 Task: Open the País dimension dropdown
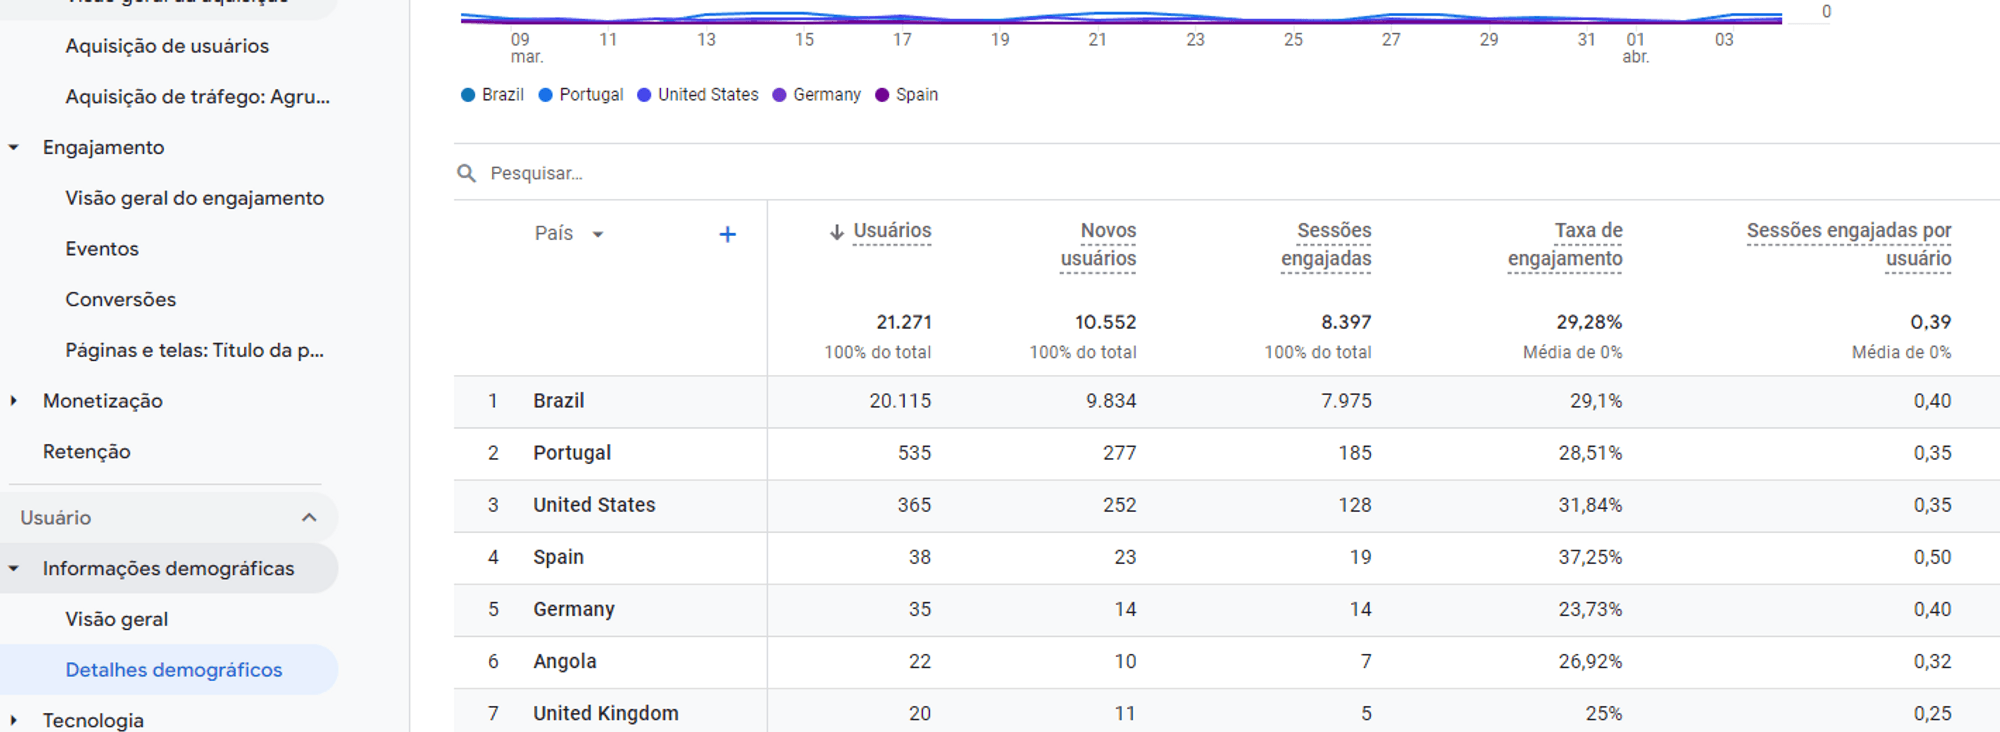[x=598, y=234]
